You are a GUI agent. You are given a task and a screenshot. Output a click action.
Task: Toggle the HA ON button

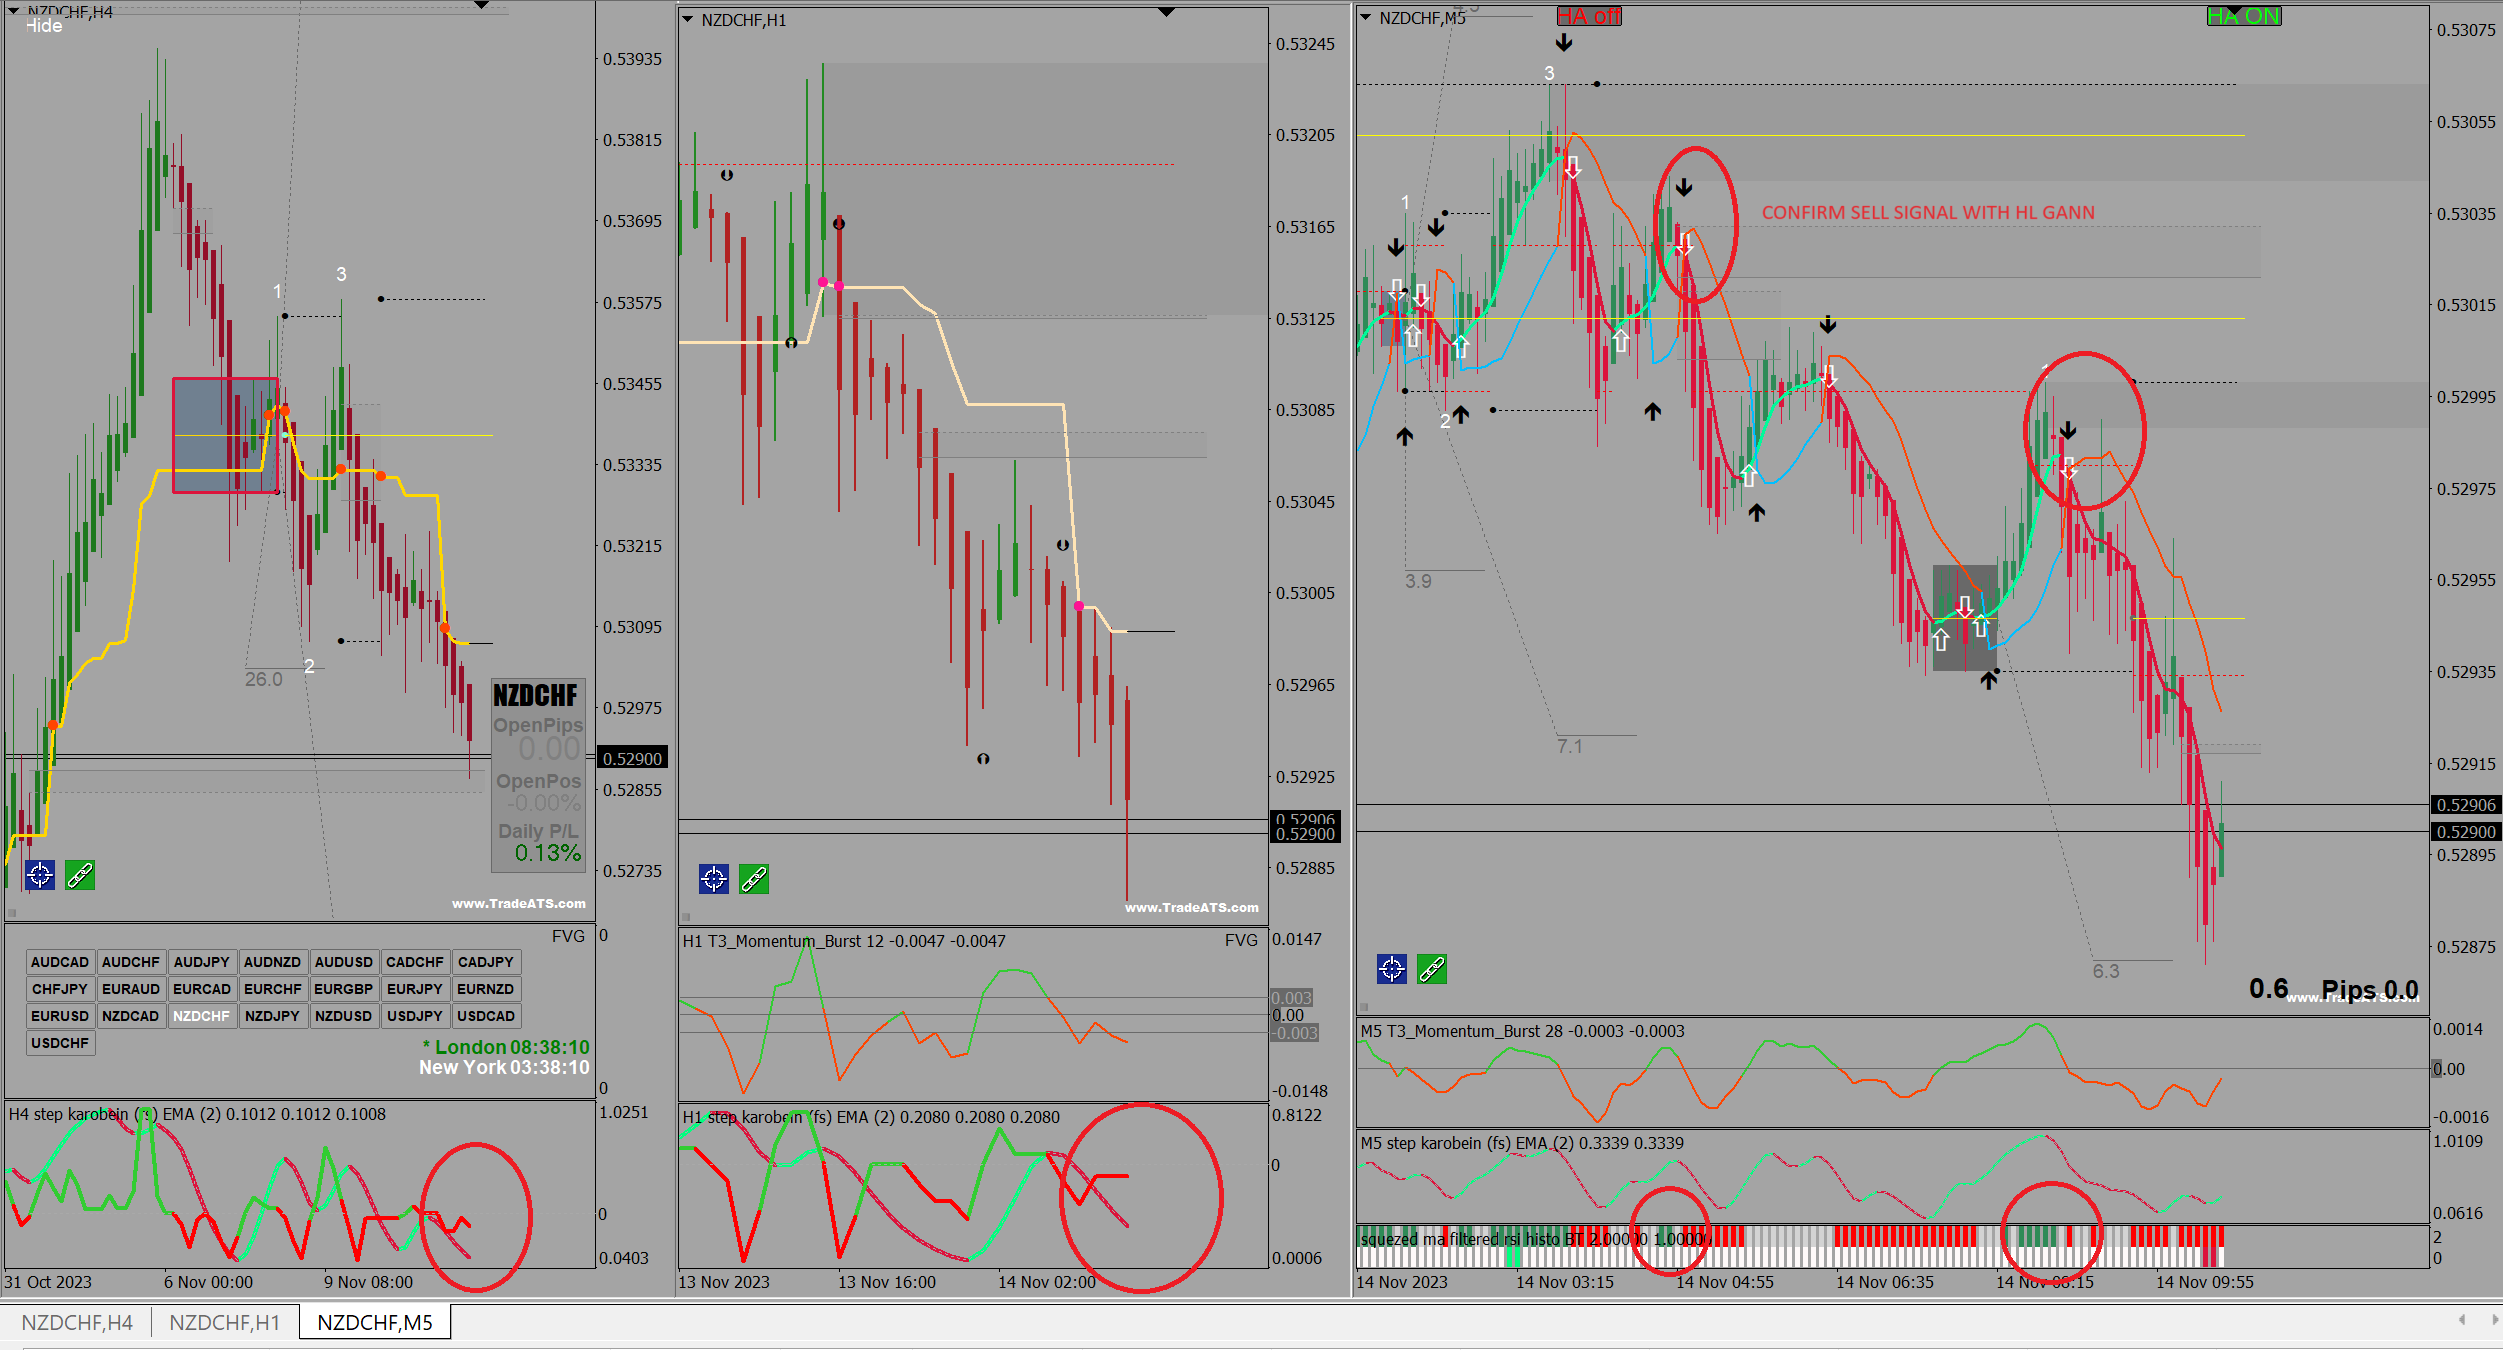point(2244,16)
